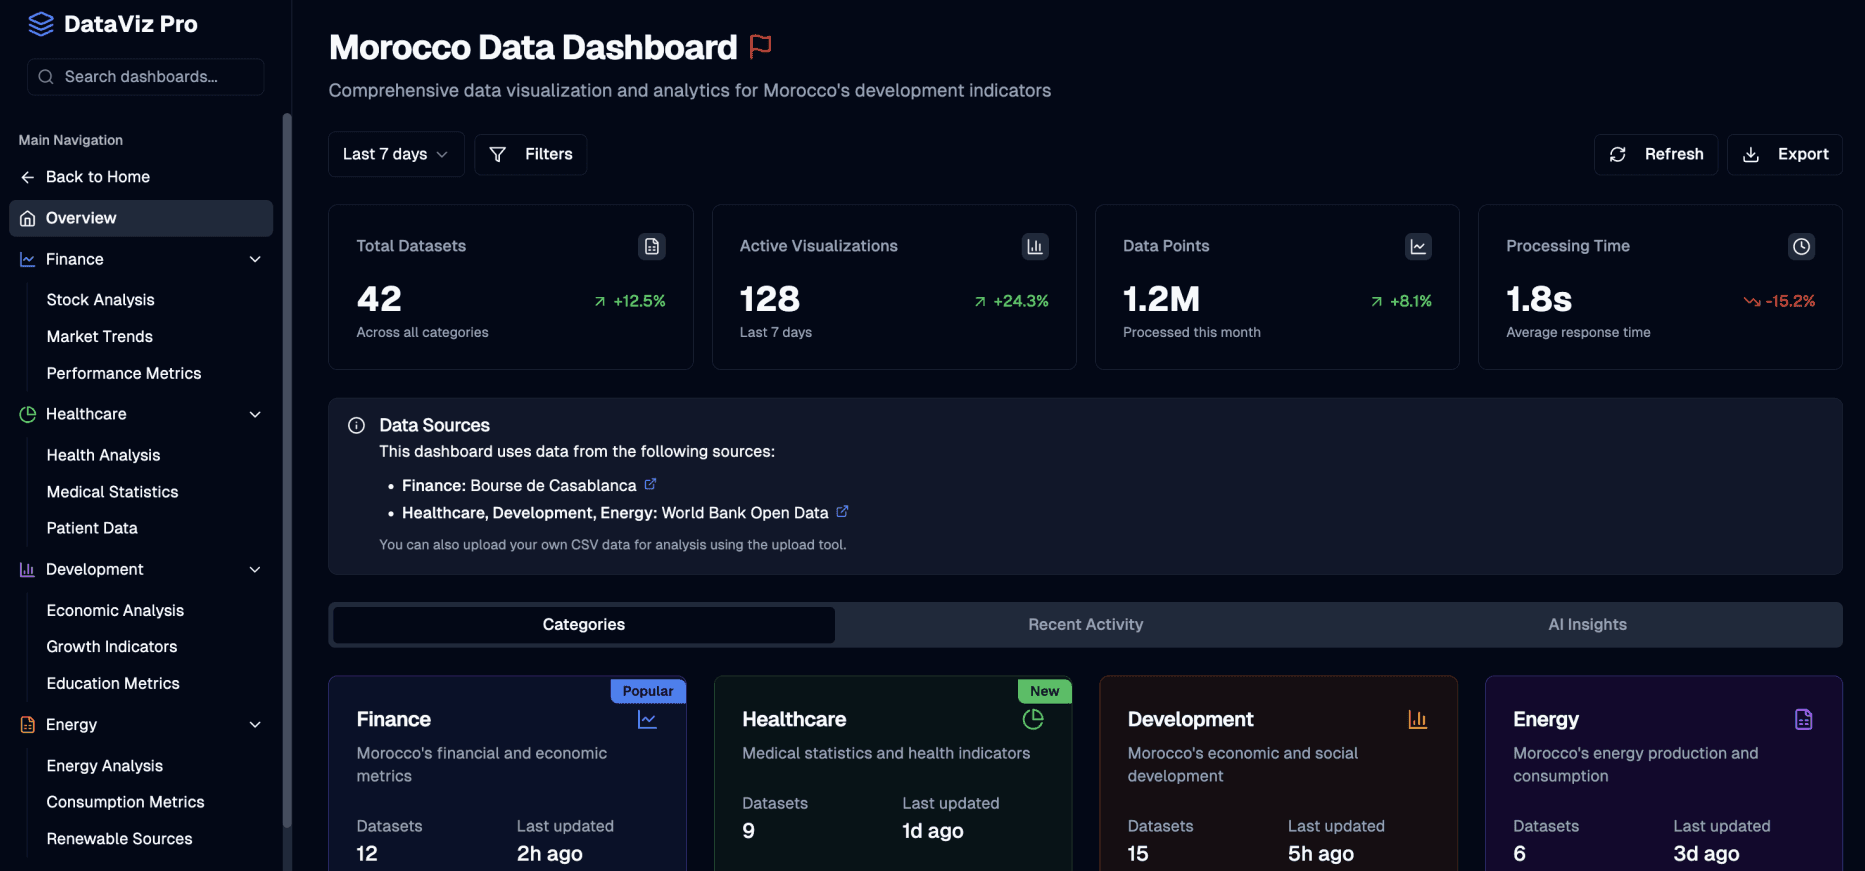Collapse the Finance section in sidebar
Image resolution: width=1865 pixels, height=871 pixels.
click(x=255, y=259)
